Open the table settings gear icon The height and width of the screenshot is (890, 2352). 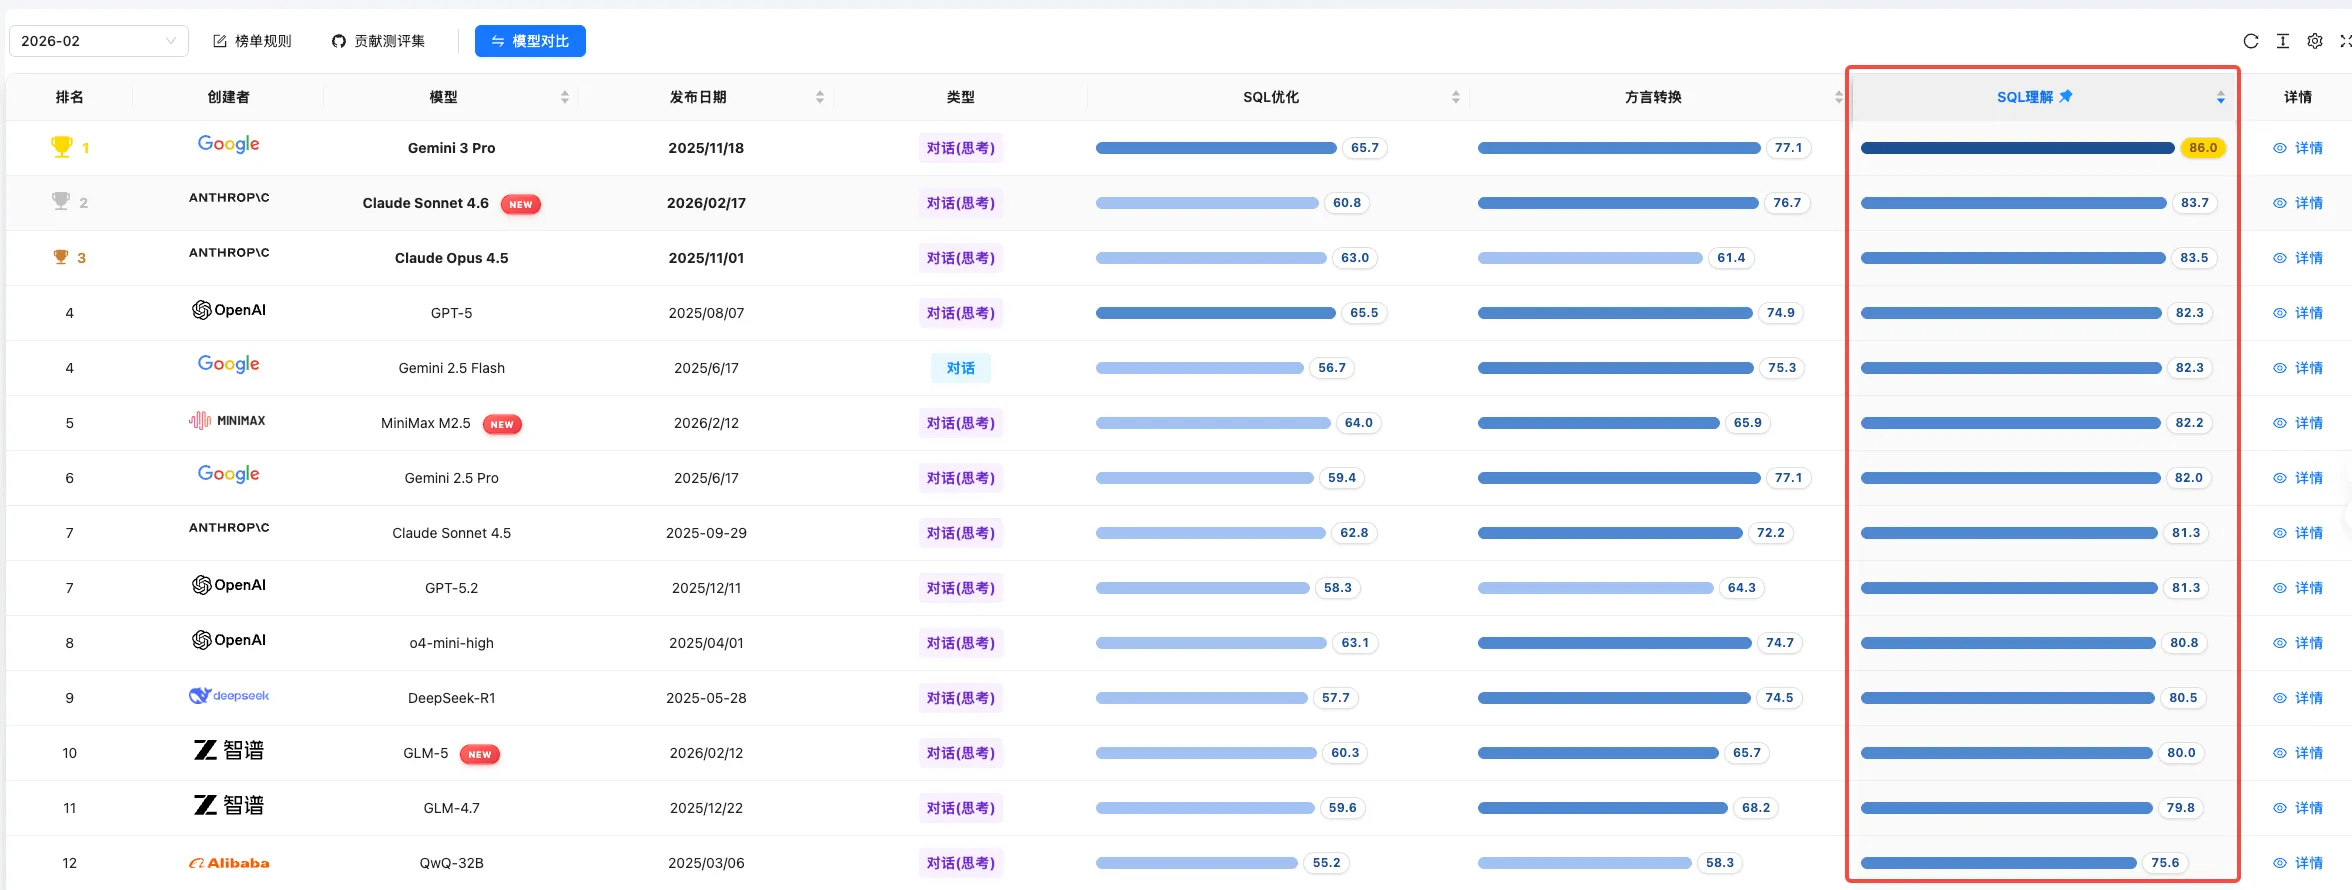[2315, 41]
